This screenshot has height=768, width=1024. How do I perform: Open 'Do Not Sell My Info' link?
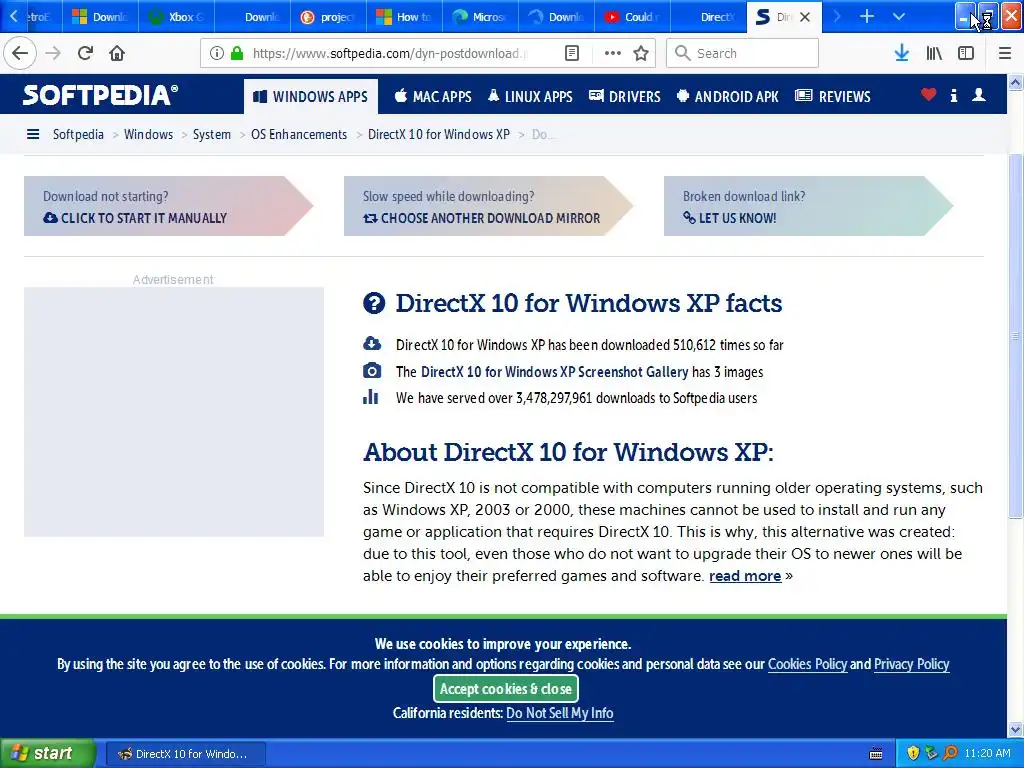pyautogui.click(x=560, y=713)
